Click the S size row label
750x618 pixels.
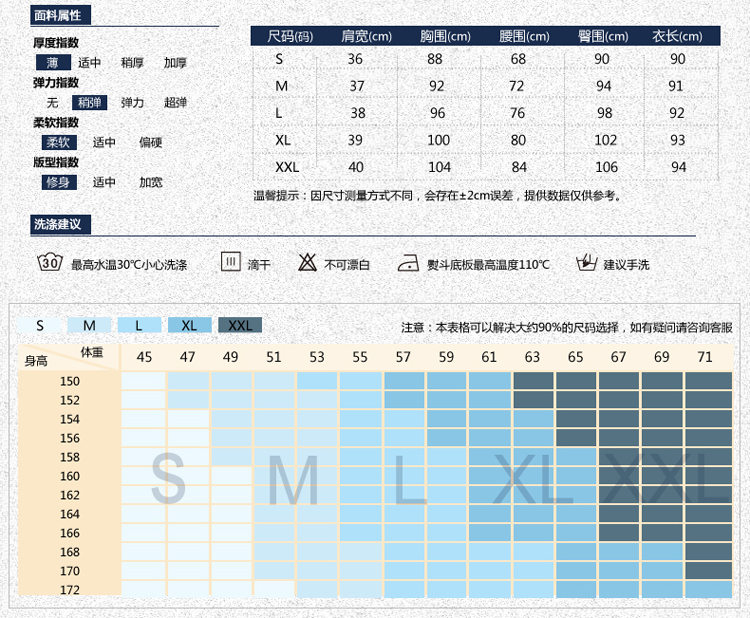pyautogui.click(x=279, y=59)
